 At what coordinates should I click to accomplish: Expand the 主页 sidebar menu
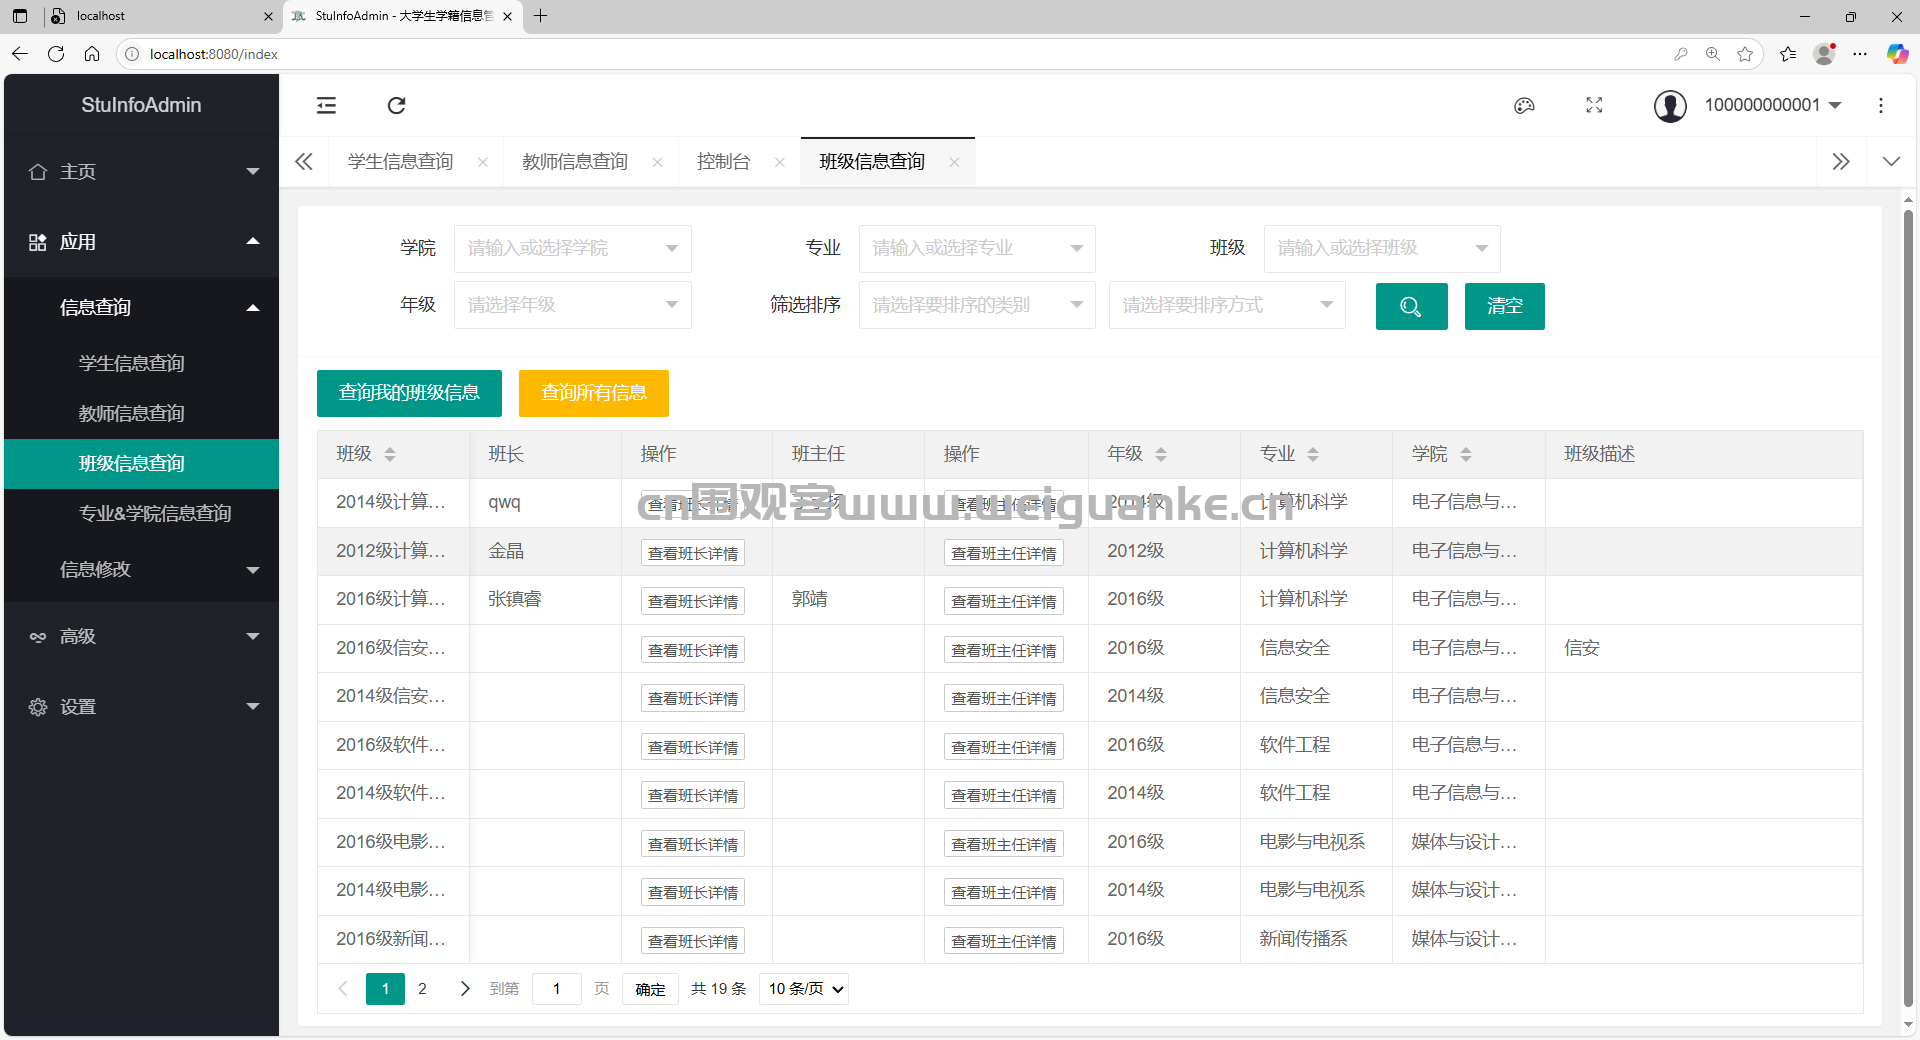(141, 171)
